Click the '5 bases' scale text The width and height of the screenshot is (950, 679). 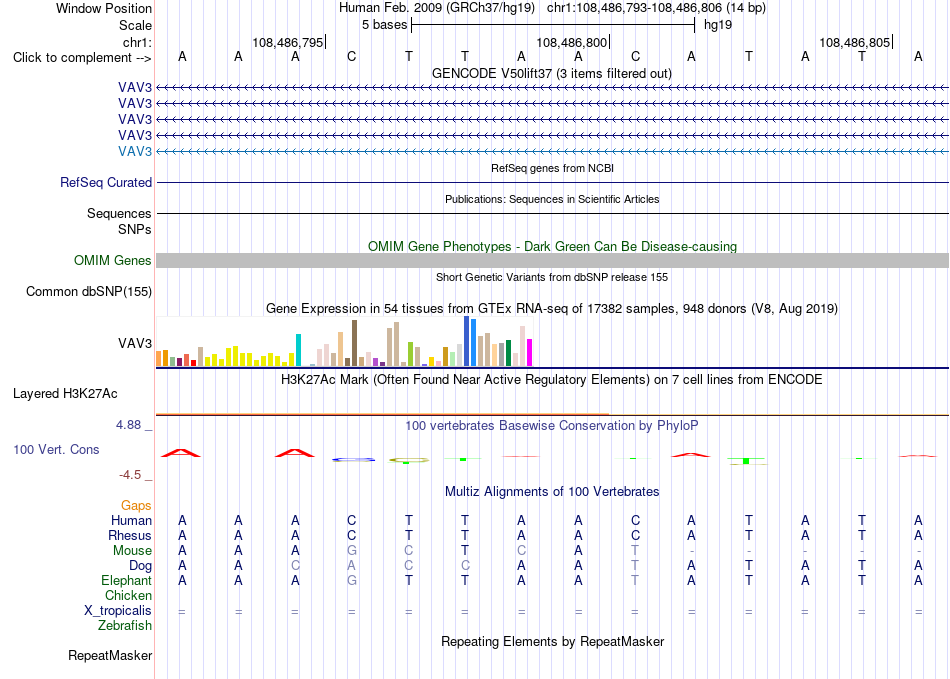385,25
